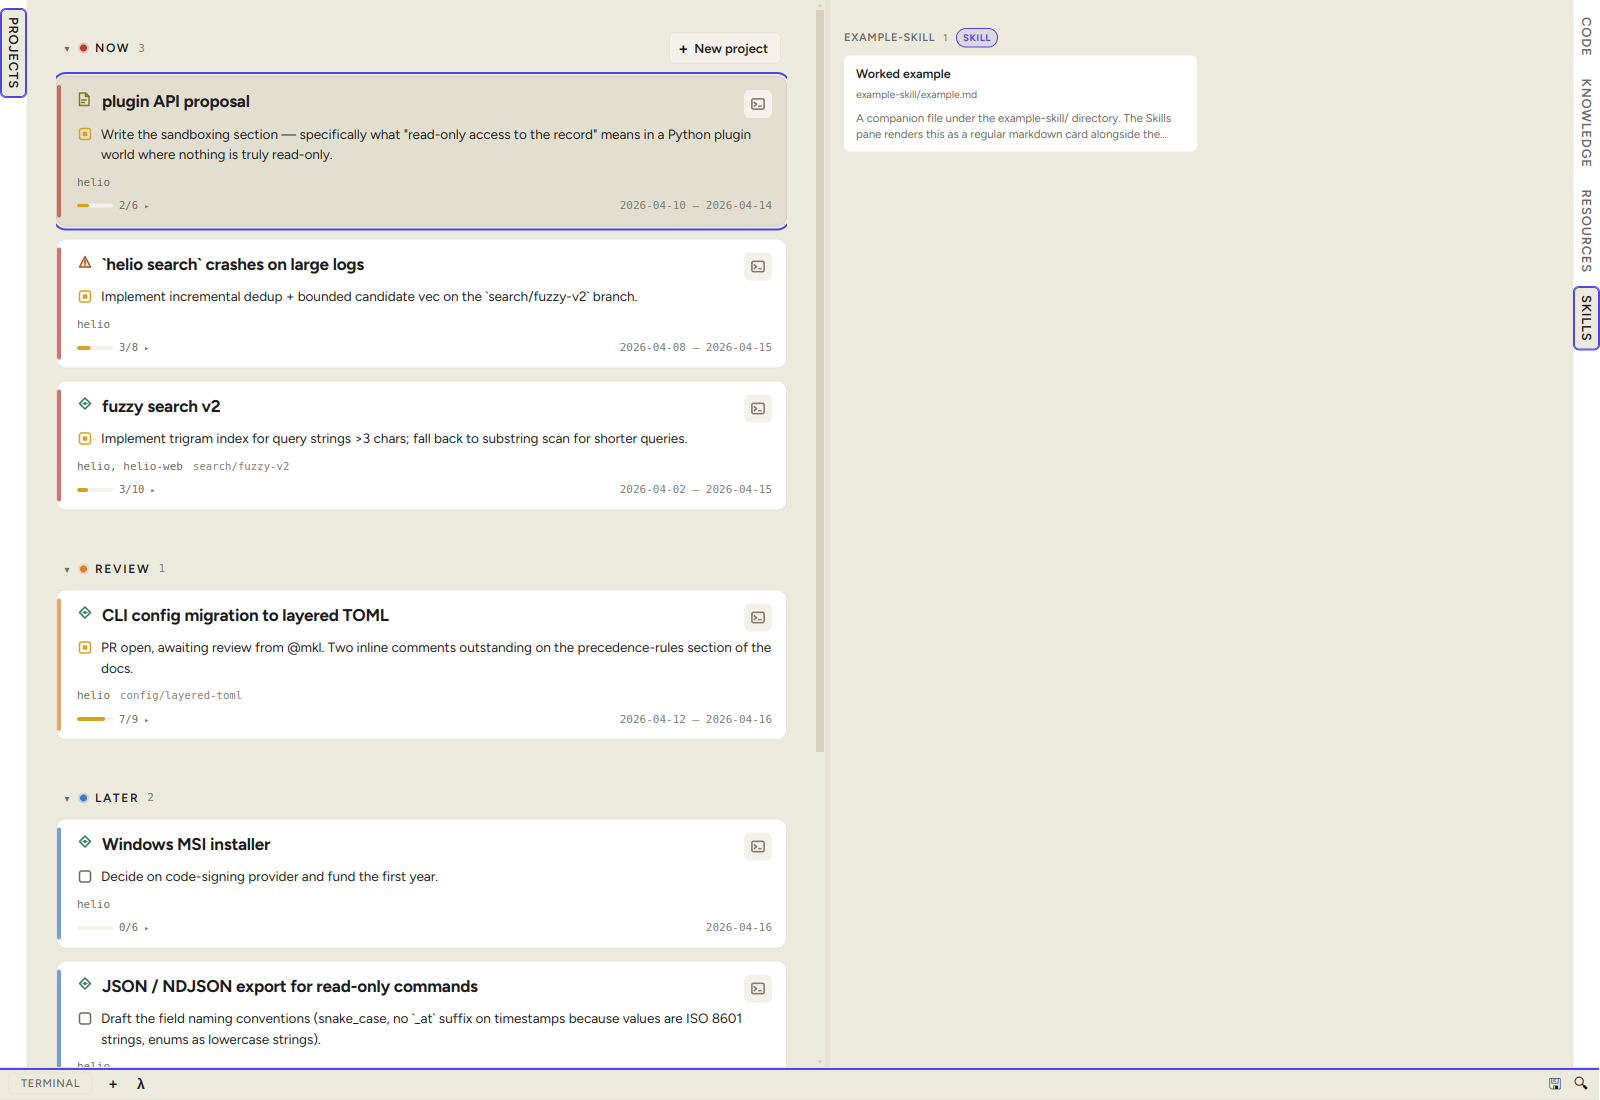The height and width of the screenshot is (1100, 1600).
Task: Toggle the sandboxing section task checkbox
Action: click(x=85, y=134)
